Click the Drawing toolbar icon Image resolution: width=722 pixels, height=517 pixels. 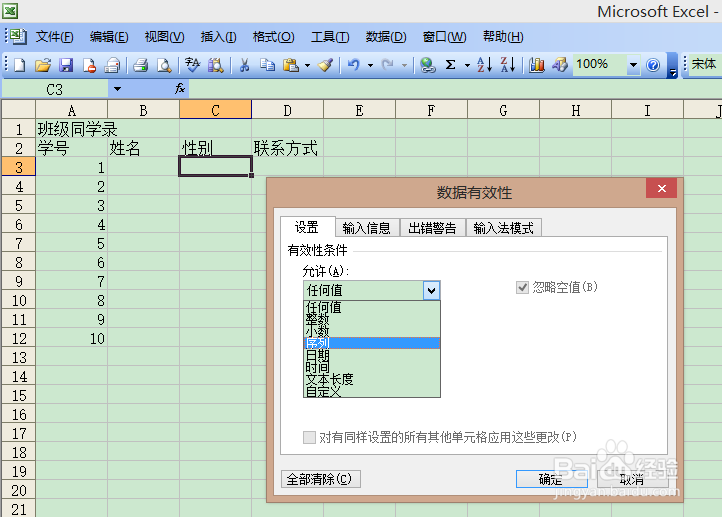[x=560, y=65]
